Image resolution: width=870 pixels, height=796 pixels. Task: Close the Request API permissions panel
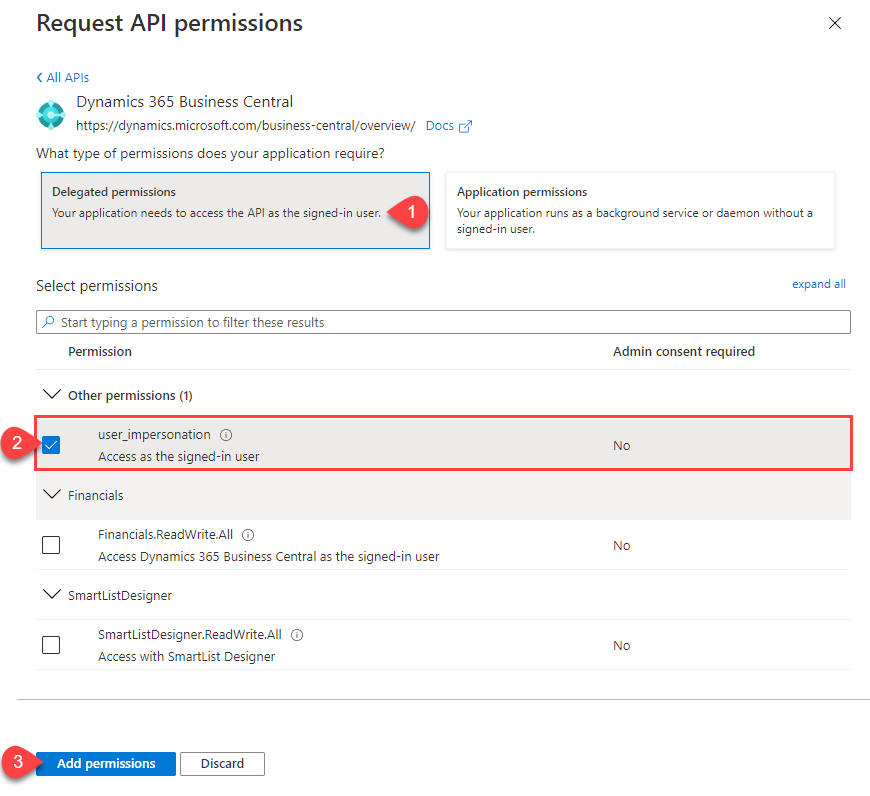834,23
